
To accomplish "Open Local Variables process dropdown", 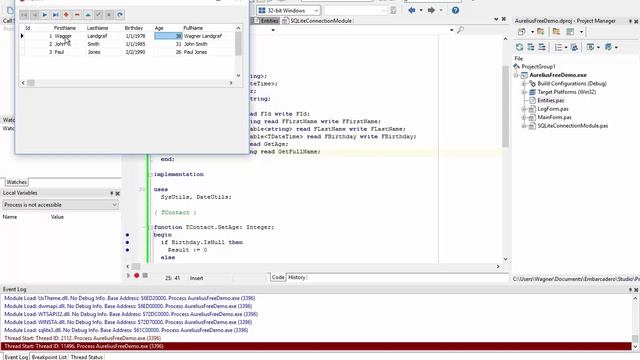I will point(60,205).
